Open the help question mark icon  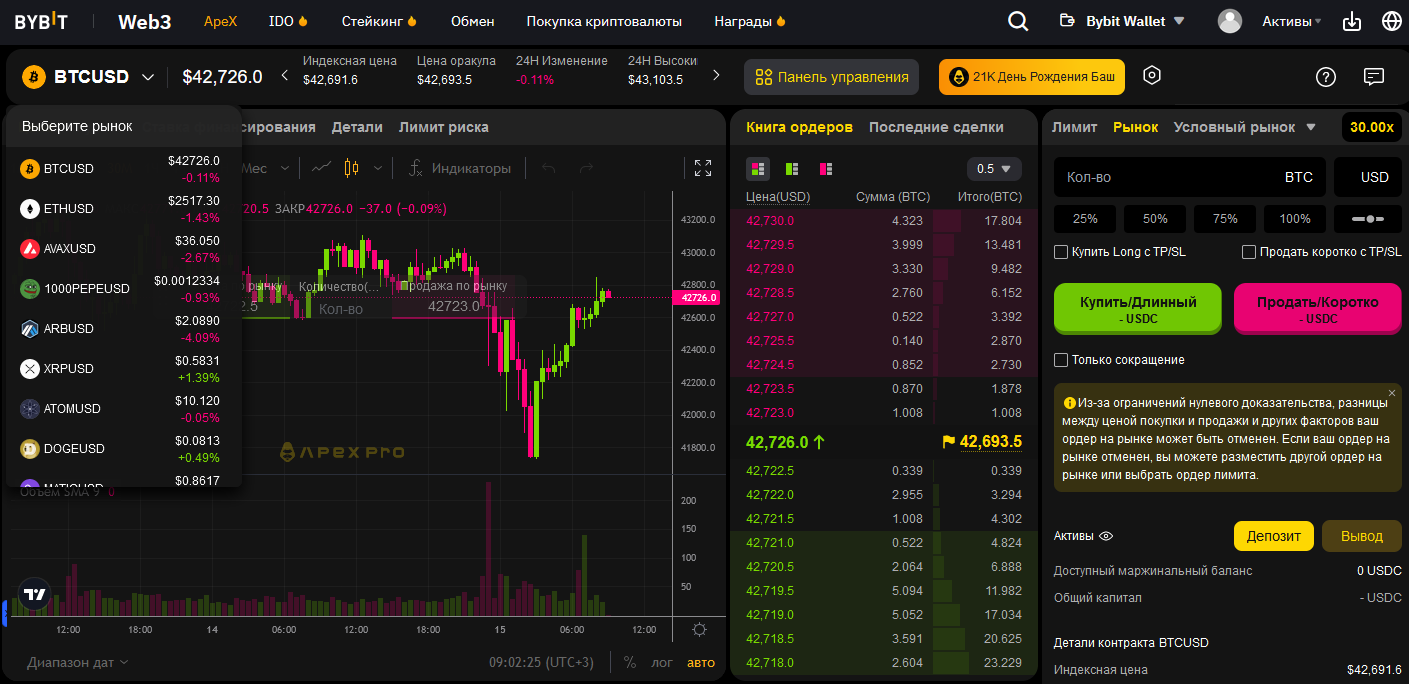[x=1326, y=77]
